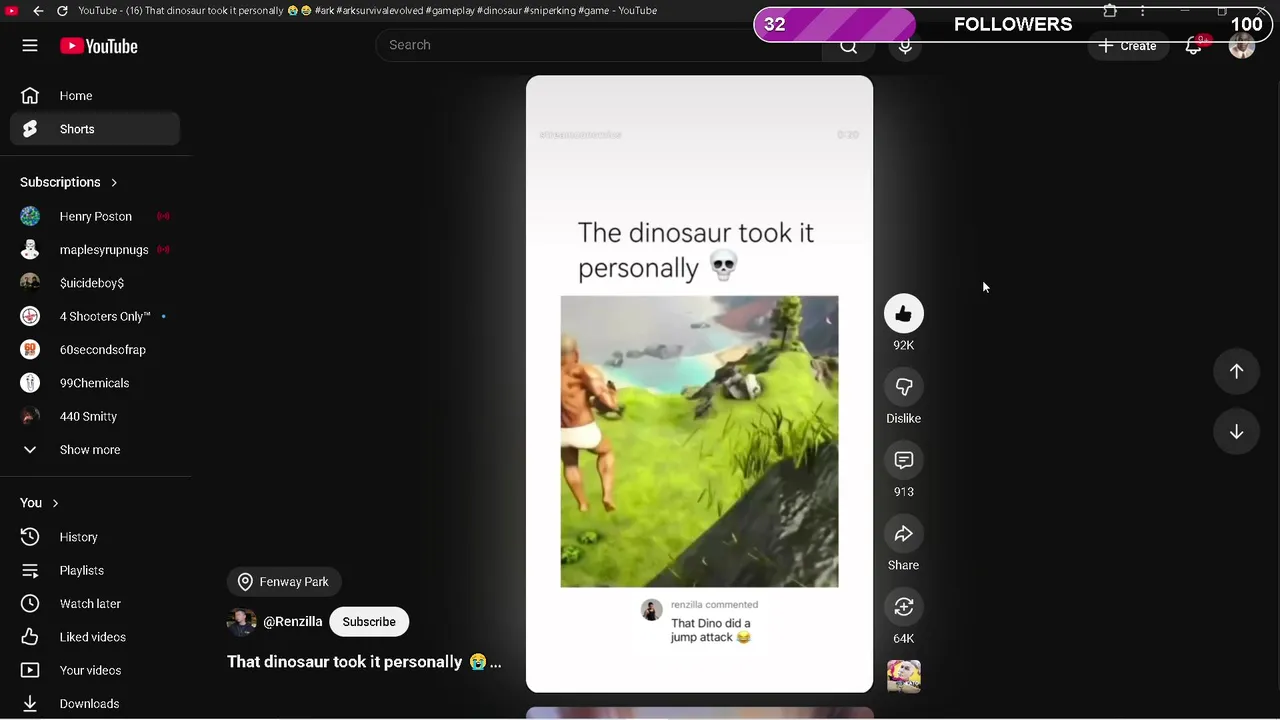Expand the Subscriptions section heading
Viewport: 1280px width, 720px height.
[x=69, y=182]
